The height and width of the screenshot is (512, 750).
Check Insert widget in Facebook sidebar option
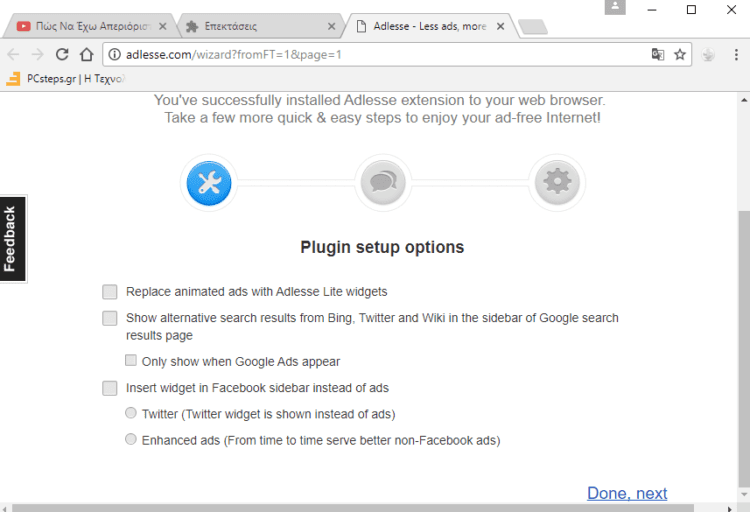(x=110, y=388)
